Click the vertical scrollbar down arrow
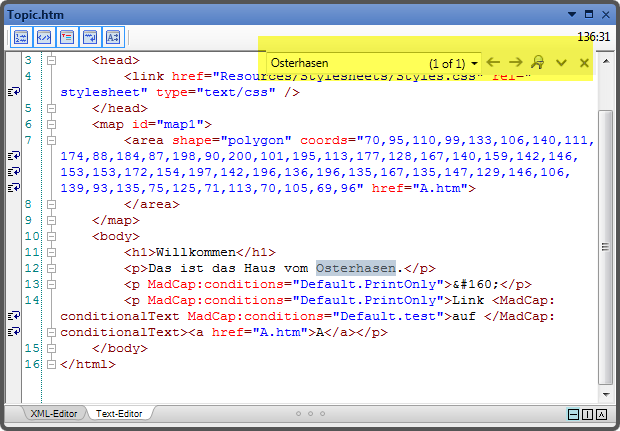 coord(604,397)
